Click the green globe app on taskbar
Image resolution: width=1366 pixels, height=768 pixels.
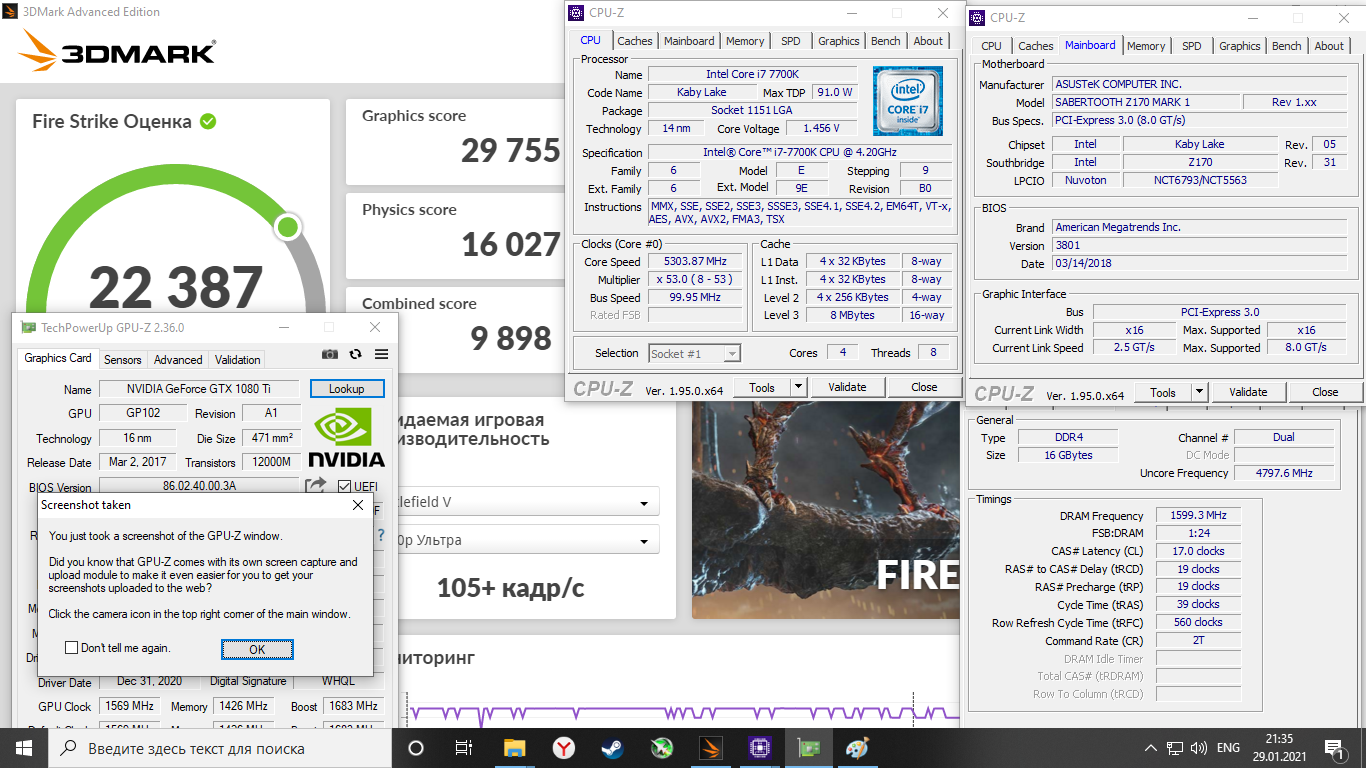(661, 748)
